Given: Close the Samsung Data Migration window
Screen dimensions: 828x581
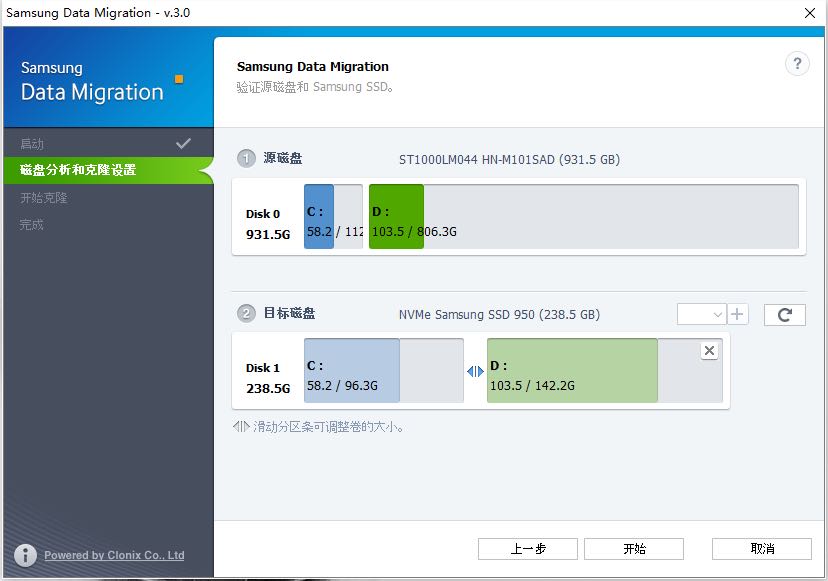Looking at the screenshot, I should 810,13.
